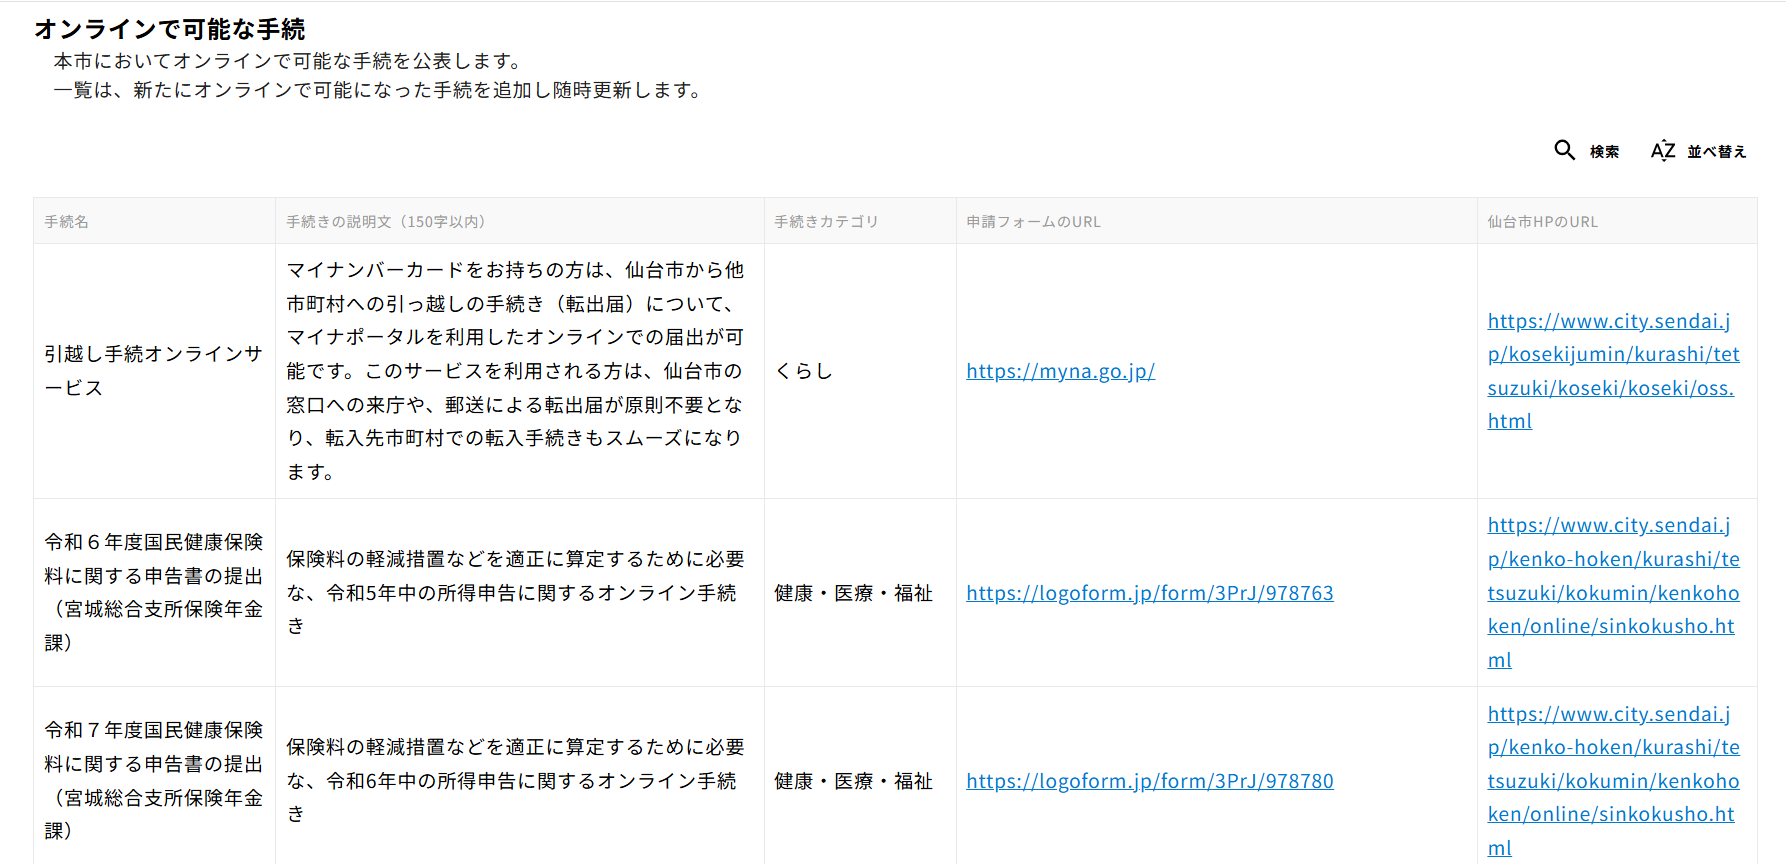Click the 令和6年度国民健康保険料 procedure name cell

pos(153,592)
